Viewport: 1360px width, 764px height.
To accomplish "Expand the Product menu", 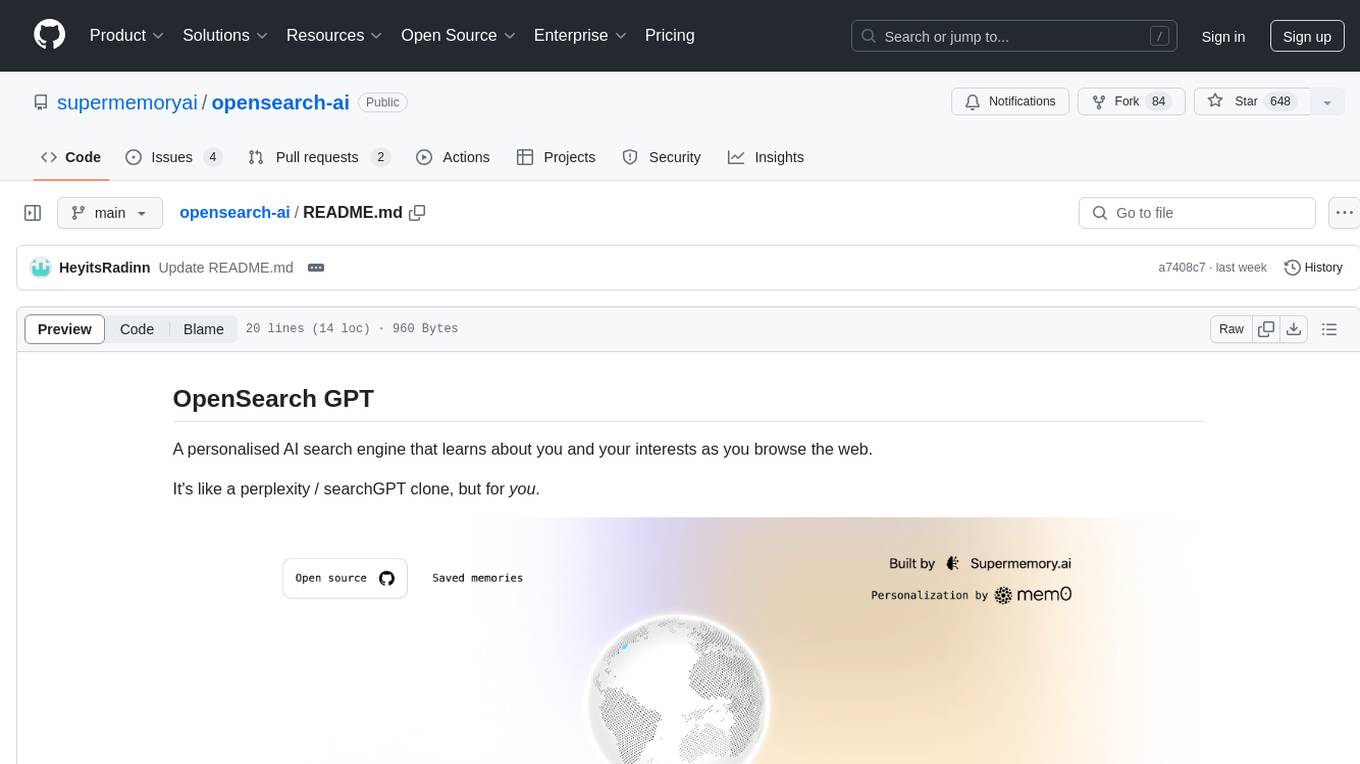I will coord(127,35).
